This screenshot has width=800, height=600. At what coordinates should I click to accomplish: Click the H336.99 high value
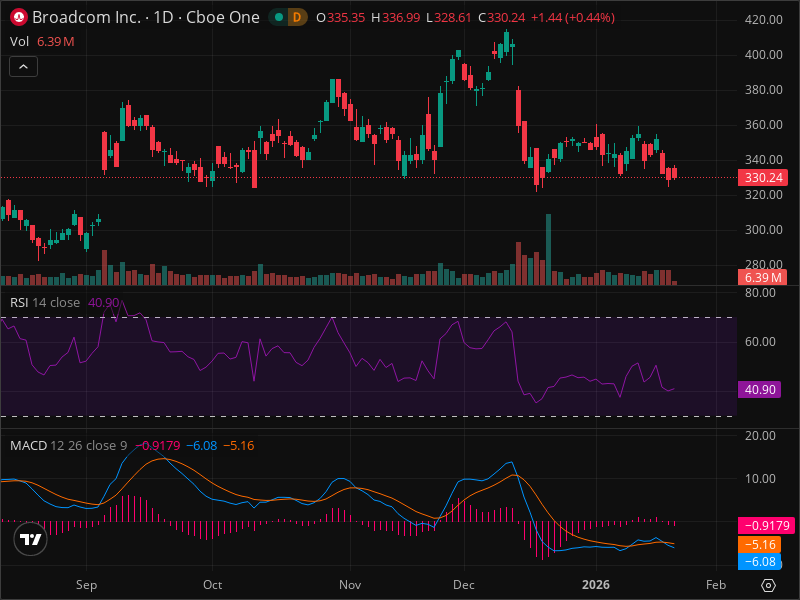395,17
